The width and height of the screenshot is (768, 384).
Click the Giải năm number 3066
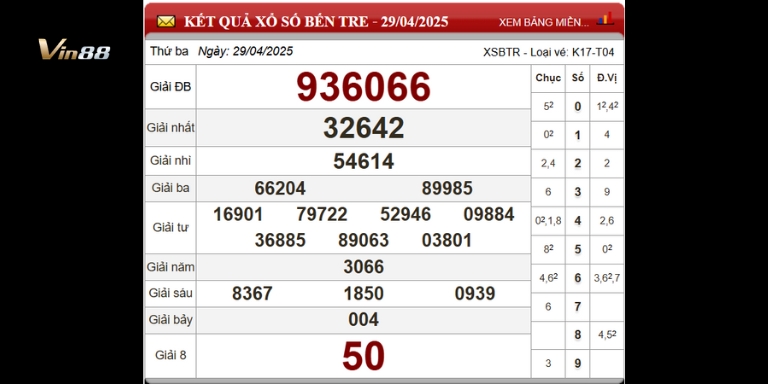(x=363, y=267)
